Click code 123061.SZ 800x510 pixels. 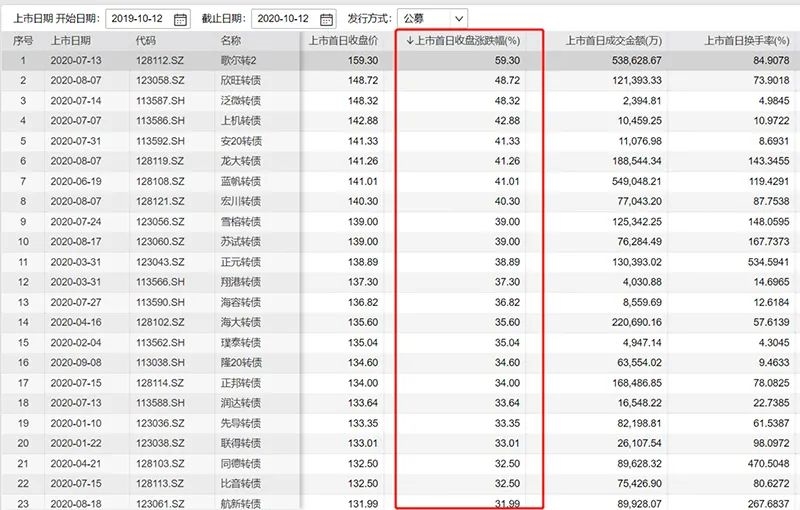pyautogui.click(x=160, y=503)
